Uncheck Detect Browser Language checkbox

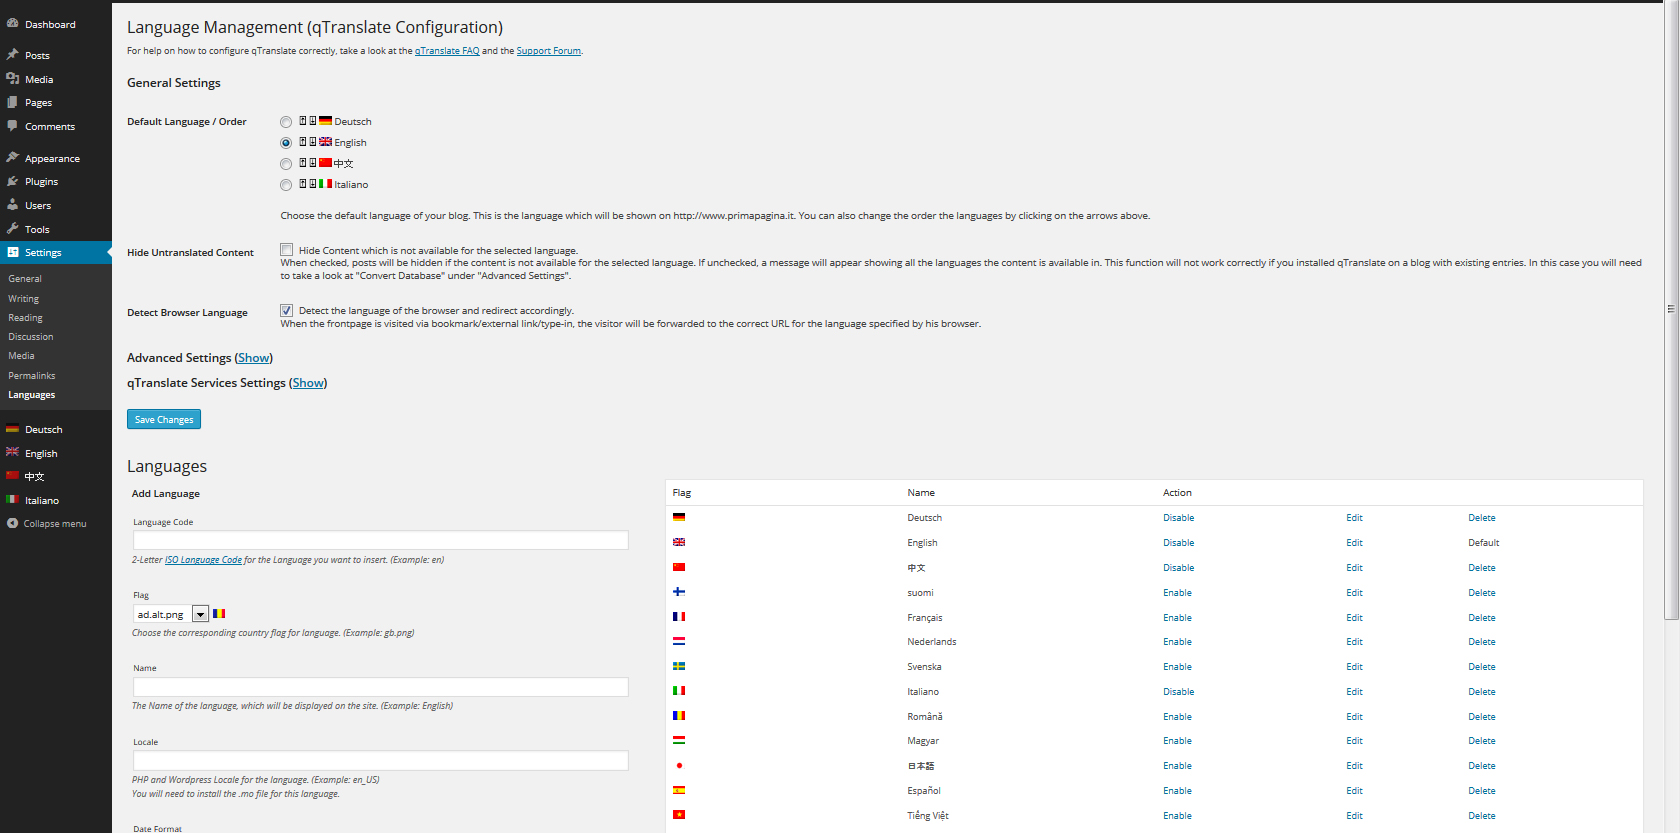pos(287,311)
